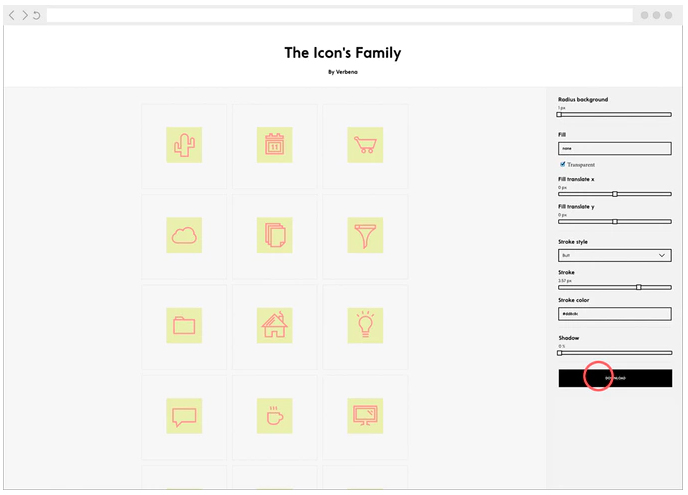Select the cactus icon
The height and width of the screenshot is (495, 688).
coord(184,145)
